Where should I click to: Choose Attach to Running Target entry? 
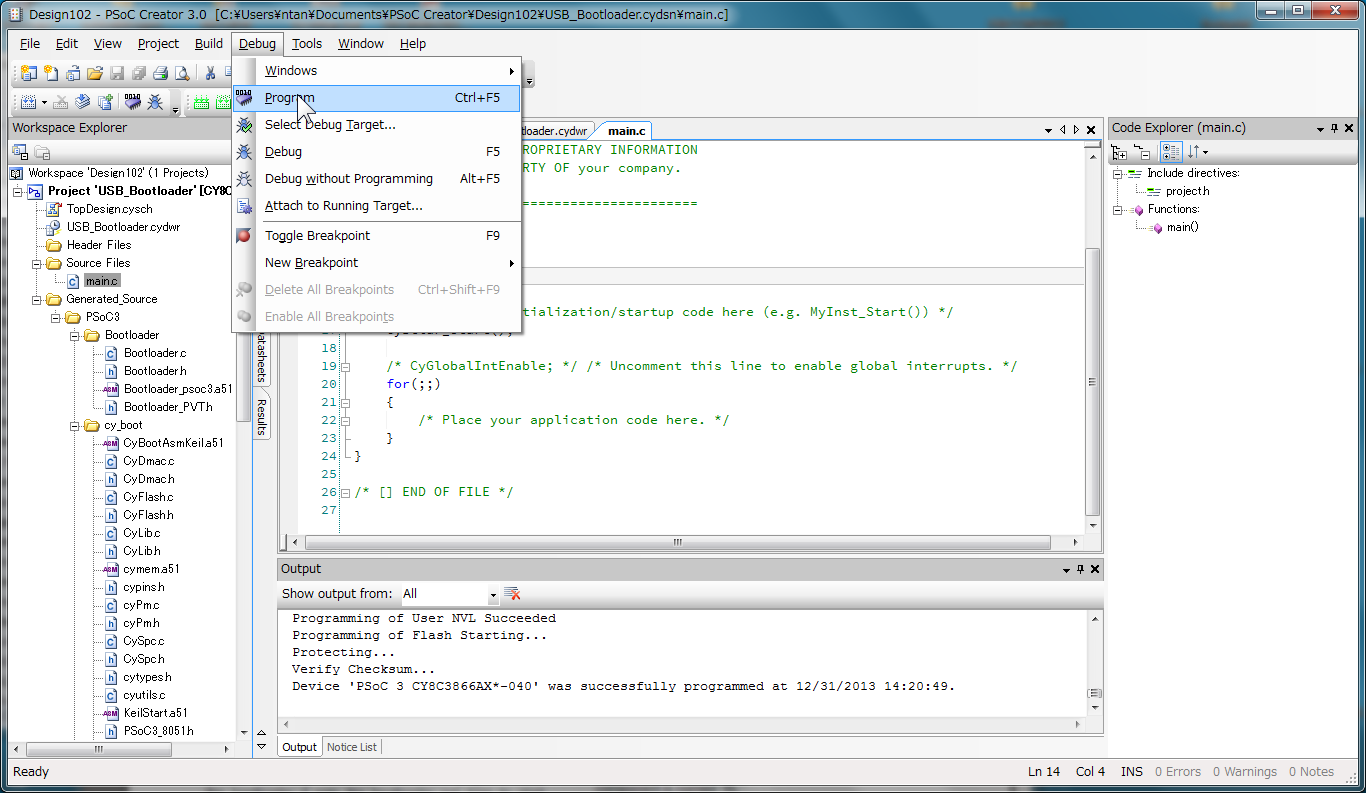(377, 206)
